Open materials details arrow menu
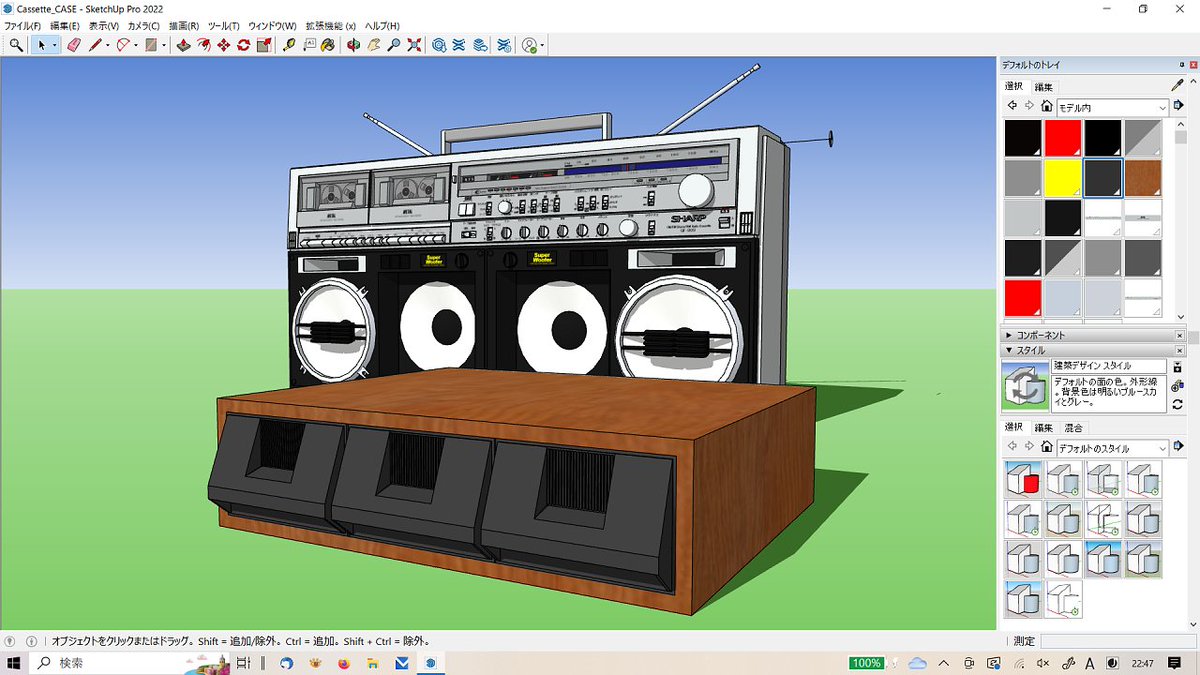The image size is (1200, 675). (x=1178, y=106)
